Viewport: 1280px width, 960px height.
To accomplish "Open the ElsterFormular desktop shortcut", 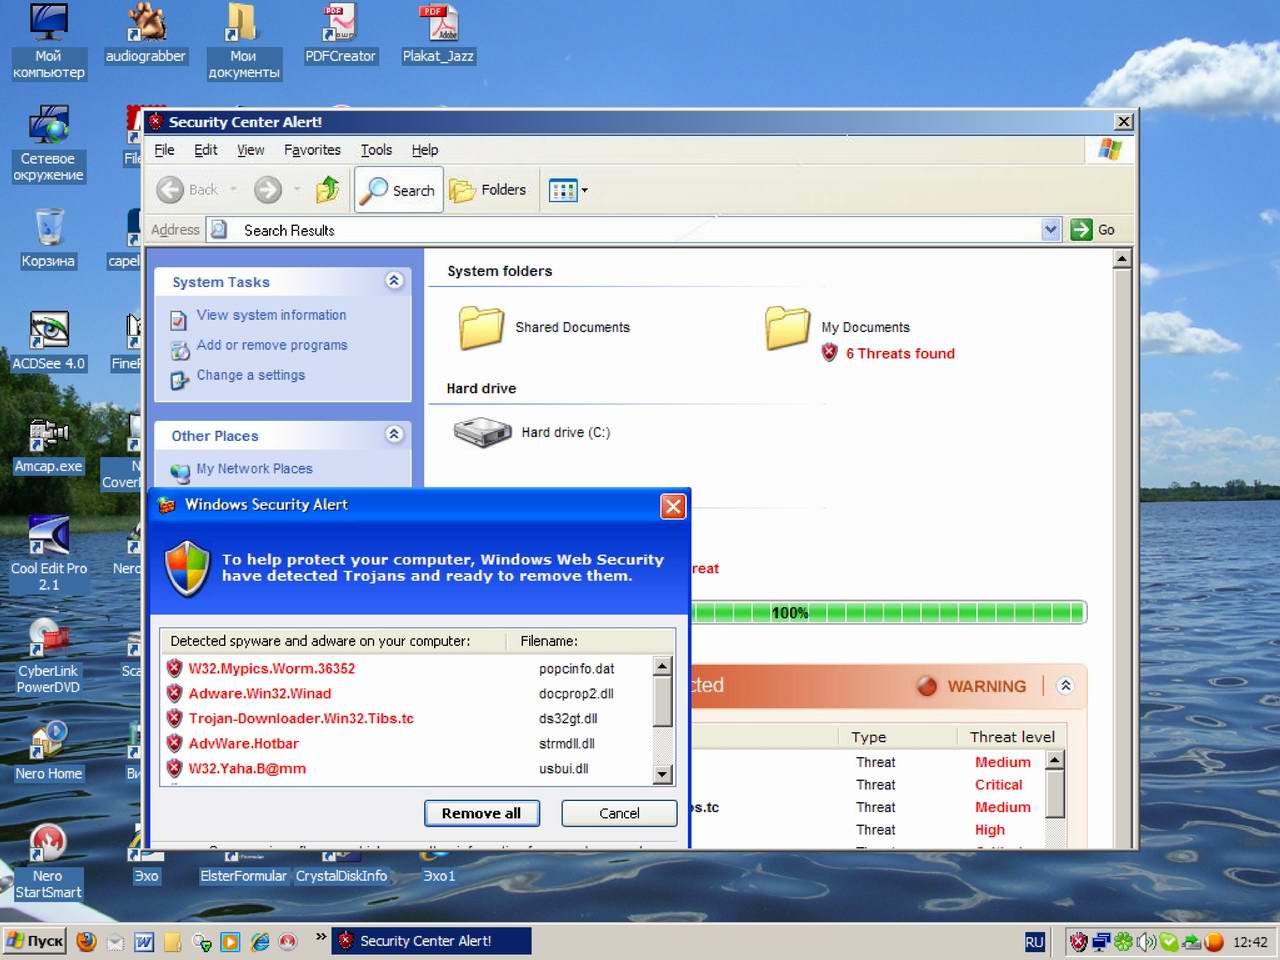I will coord(243,867).
